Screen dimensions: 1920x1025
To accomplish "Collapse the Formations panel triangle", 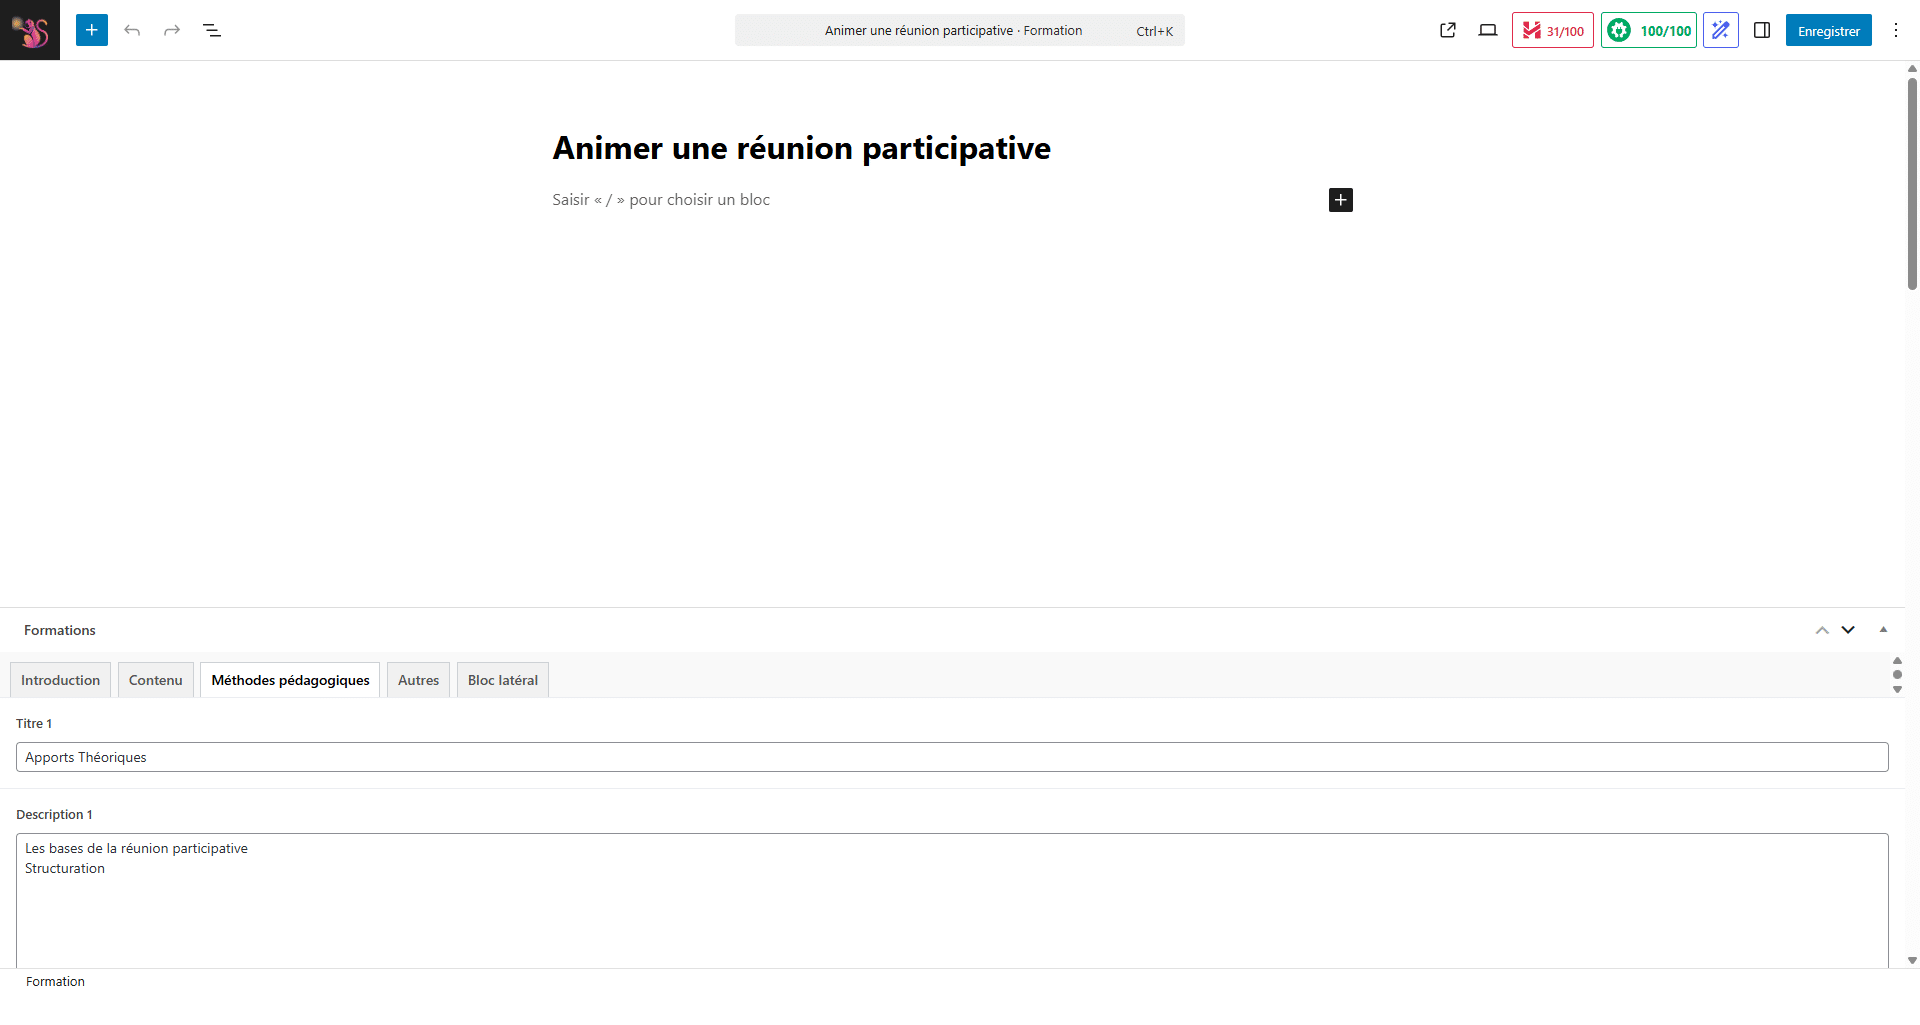I will point(1883,630).
